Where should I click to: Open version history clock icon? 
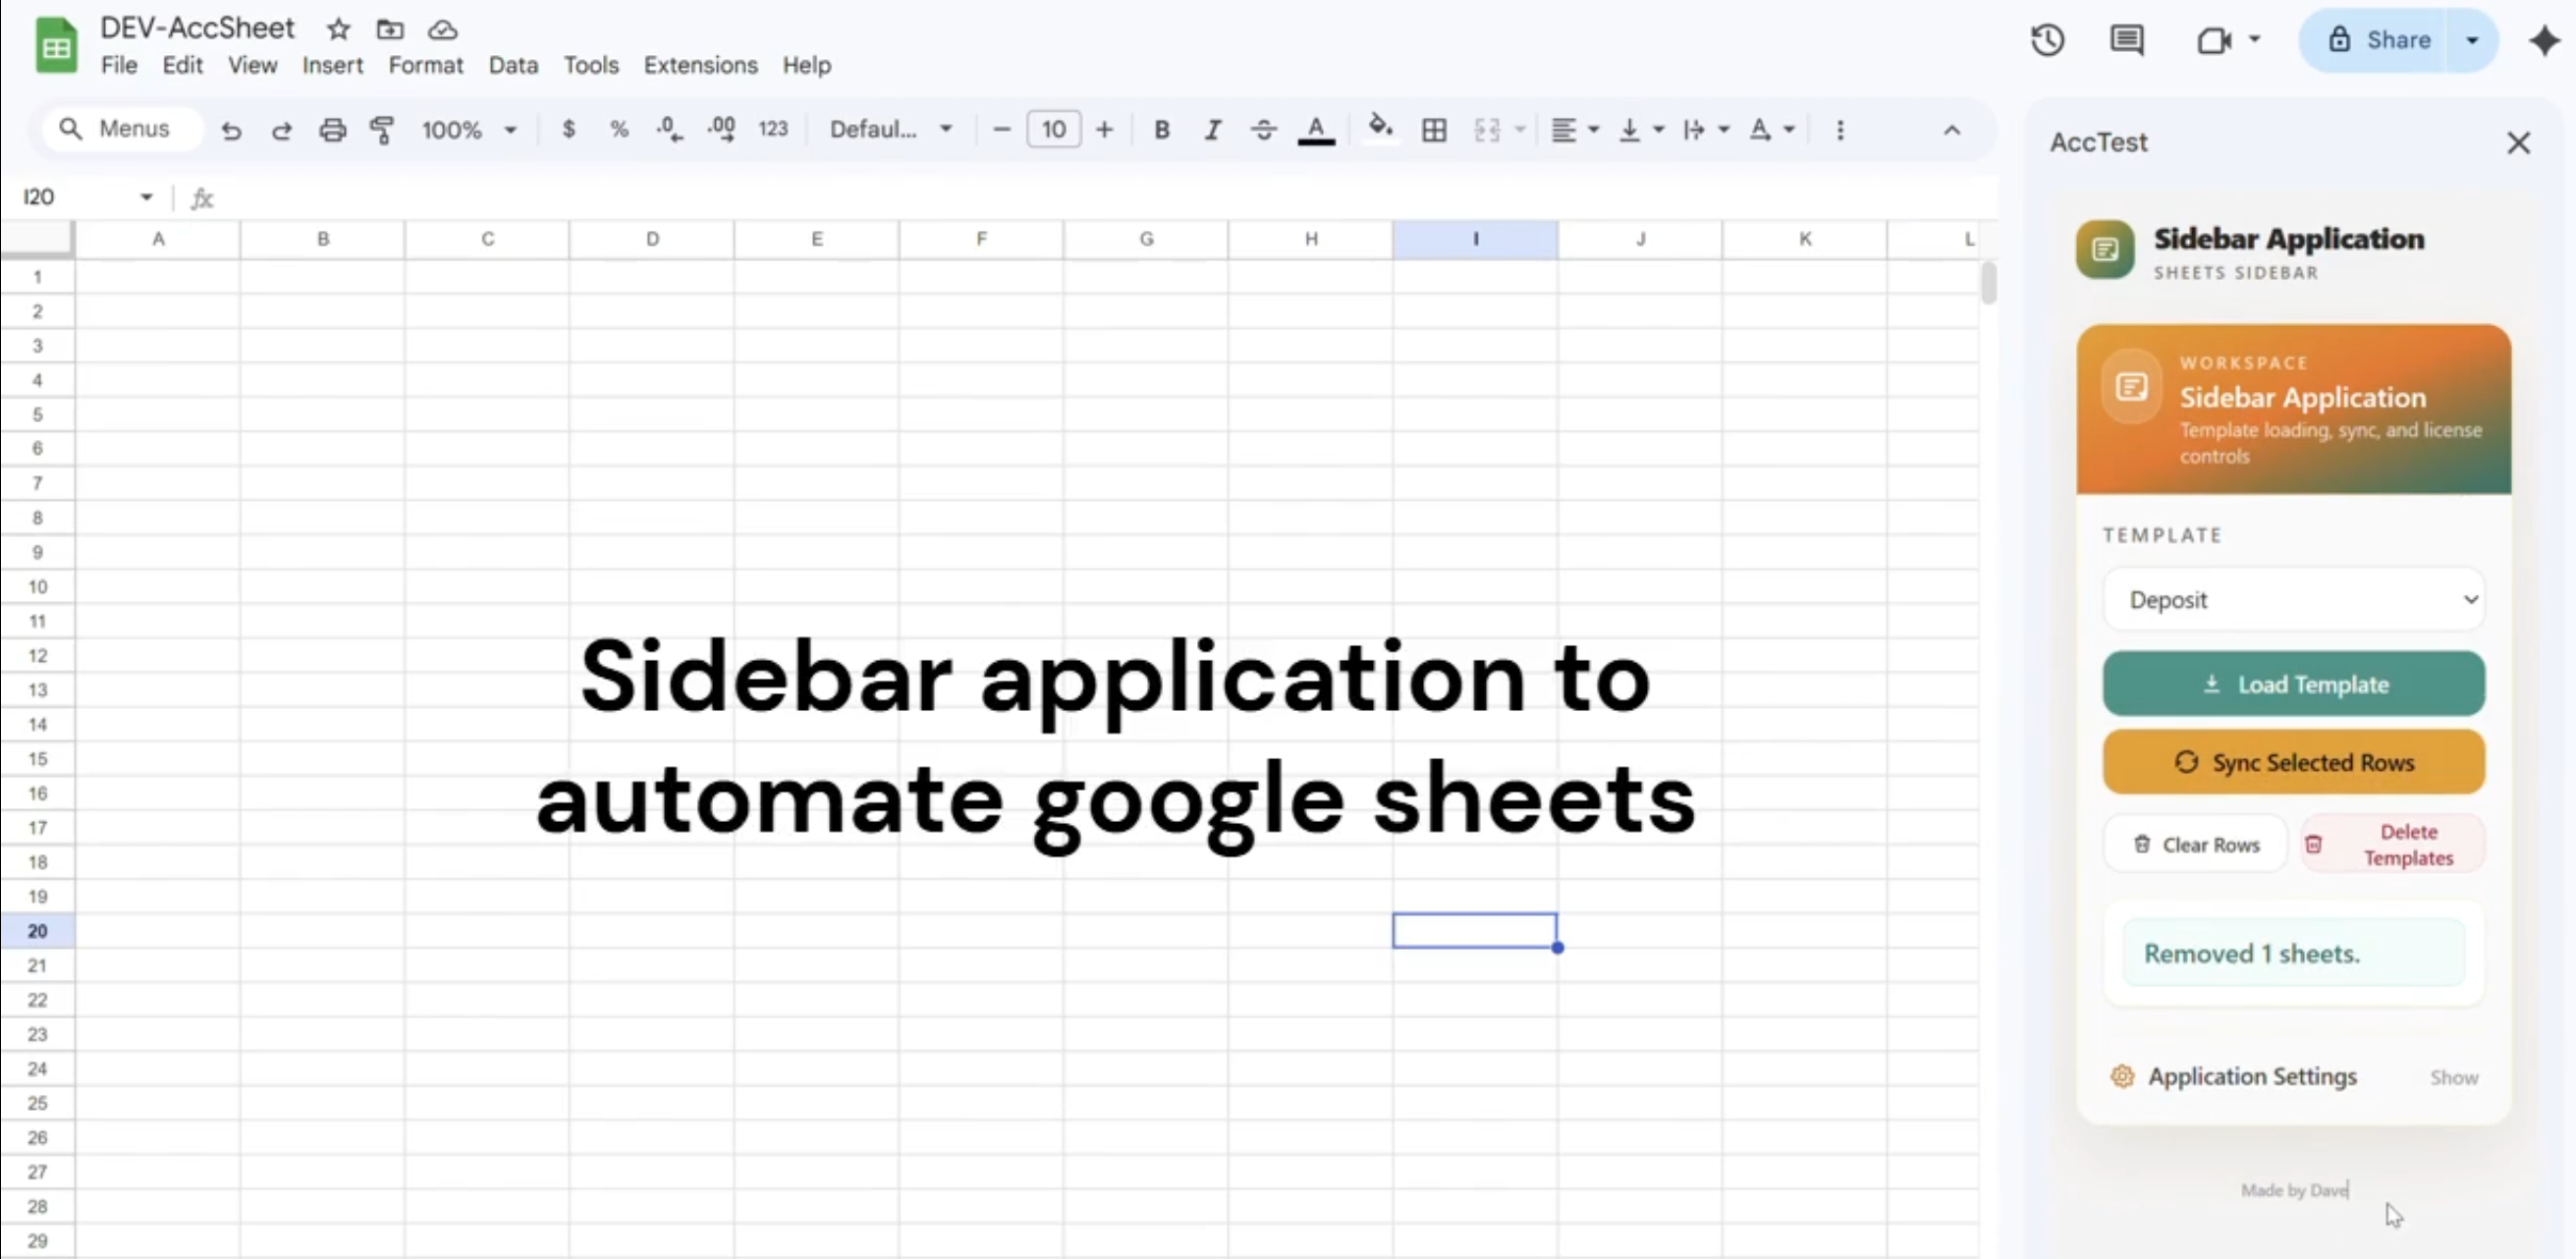pos(2047,40)
